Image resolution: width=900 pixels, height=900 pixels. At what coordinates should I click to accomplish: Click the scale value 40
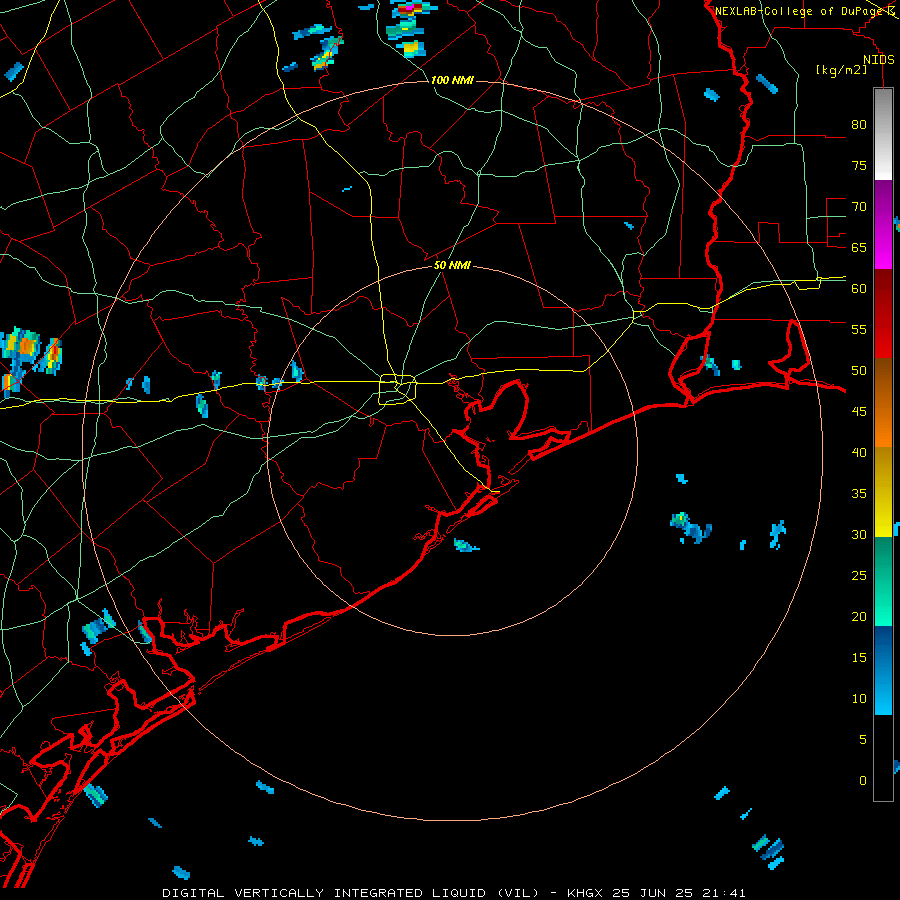tap(859, 452)
